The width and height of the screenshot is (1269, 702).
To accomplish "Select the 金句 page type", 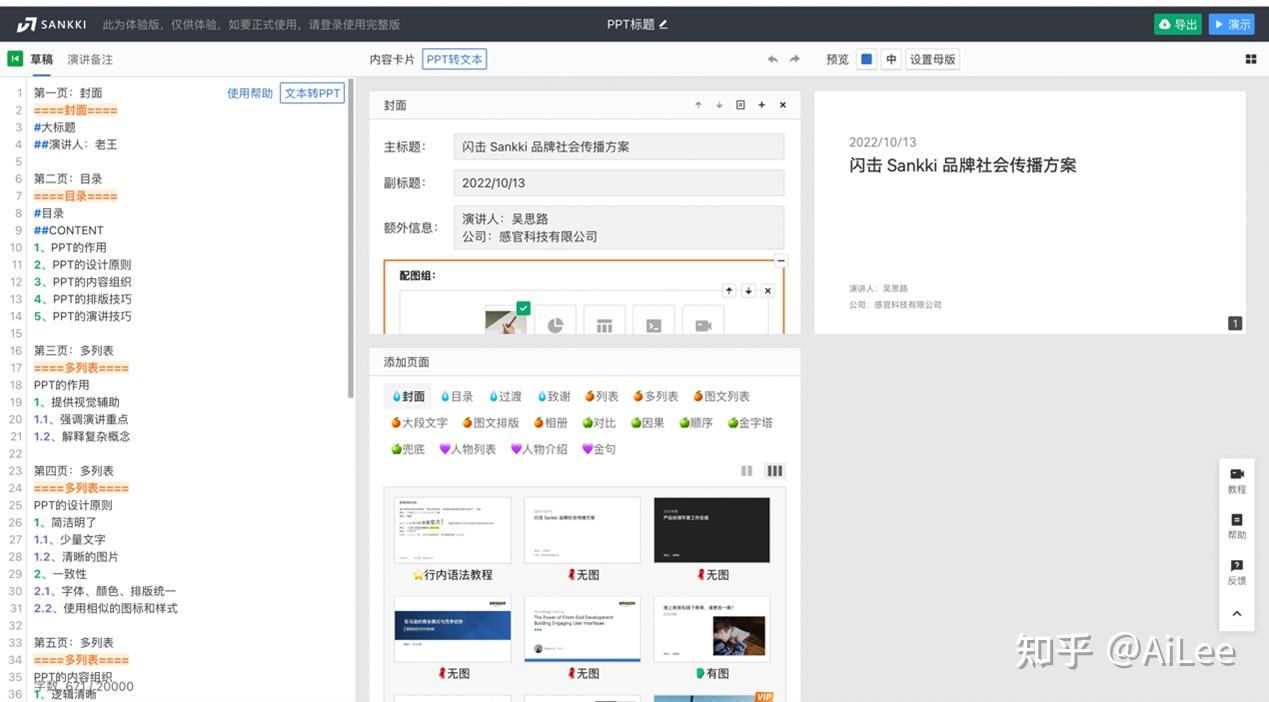I will pyautogui.click(x=599, y=449).
